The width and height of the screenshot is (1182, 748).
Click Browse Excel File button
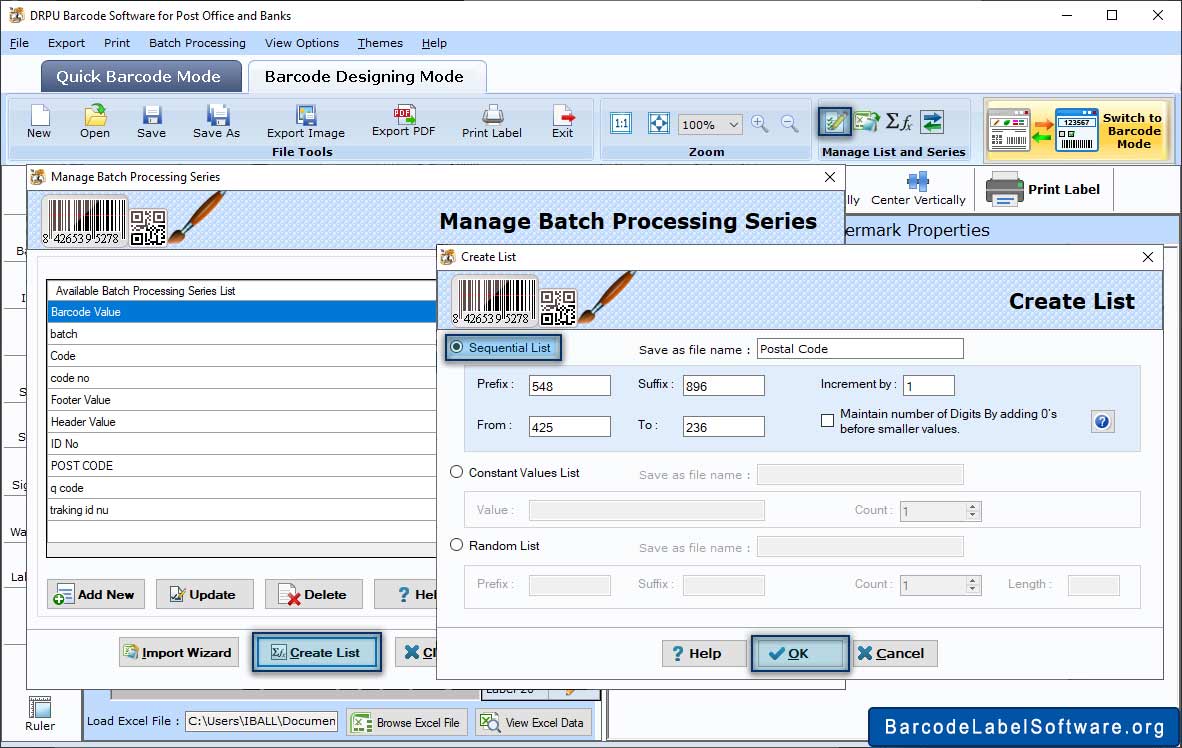click(x=408, y=722)
